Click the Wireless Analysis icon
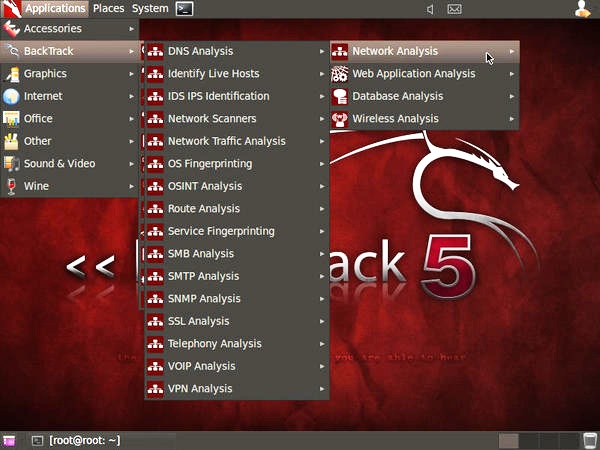The height and width of the screenshot is (450, 600). point(339,119)
